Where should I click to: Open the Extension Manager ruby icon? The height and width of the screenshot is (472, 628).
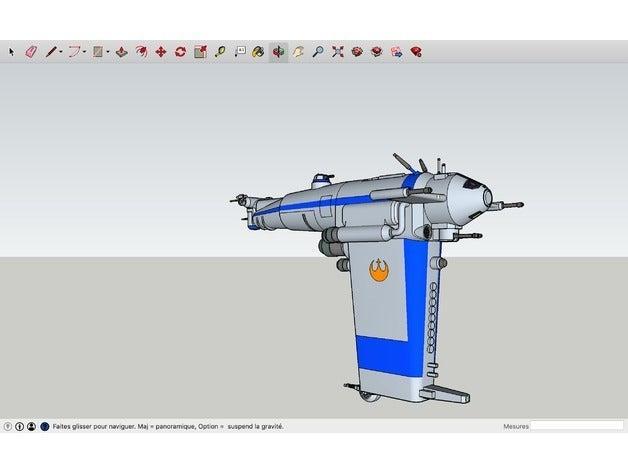(416, 52)
